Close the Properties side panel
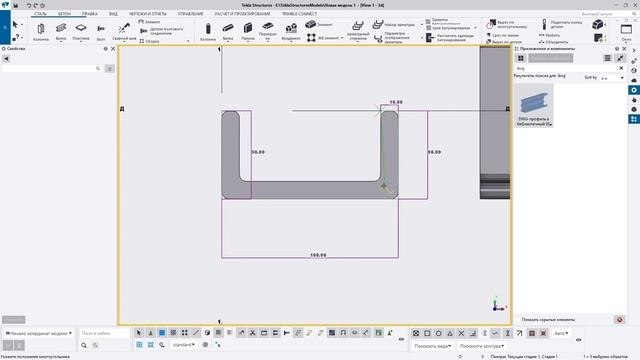This screenshot has width=640, height=360. coord(113,49)
